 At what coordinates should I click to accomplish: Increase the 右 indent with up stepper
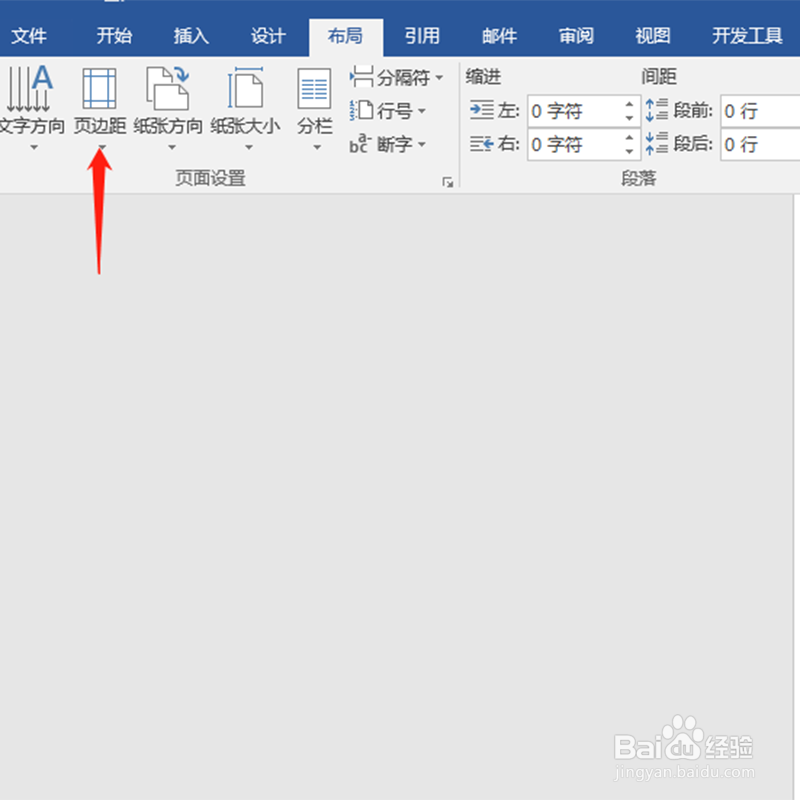(629, 137)
